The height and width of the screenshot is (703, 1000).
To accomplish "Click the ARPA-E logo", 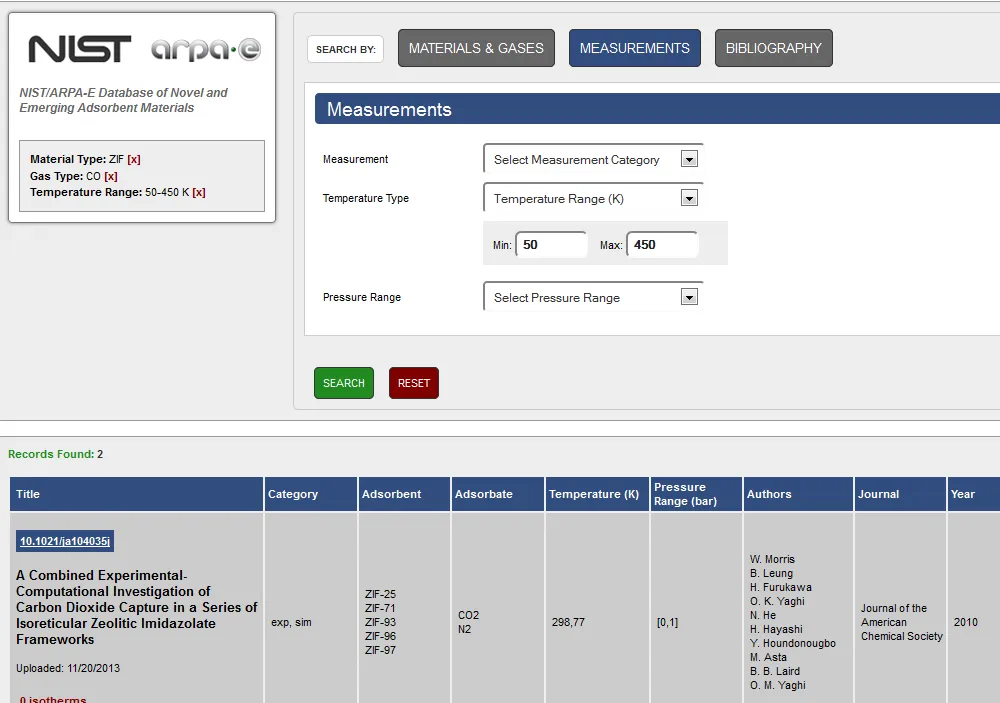I will coord(204,49).
